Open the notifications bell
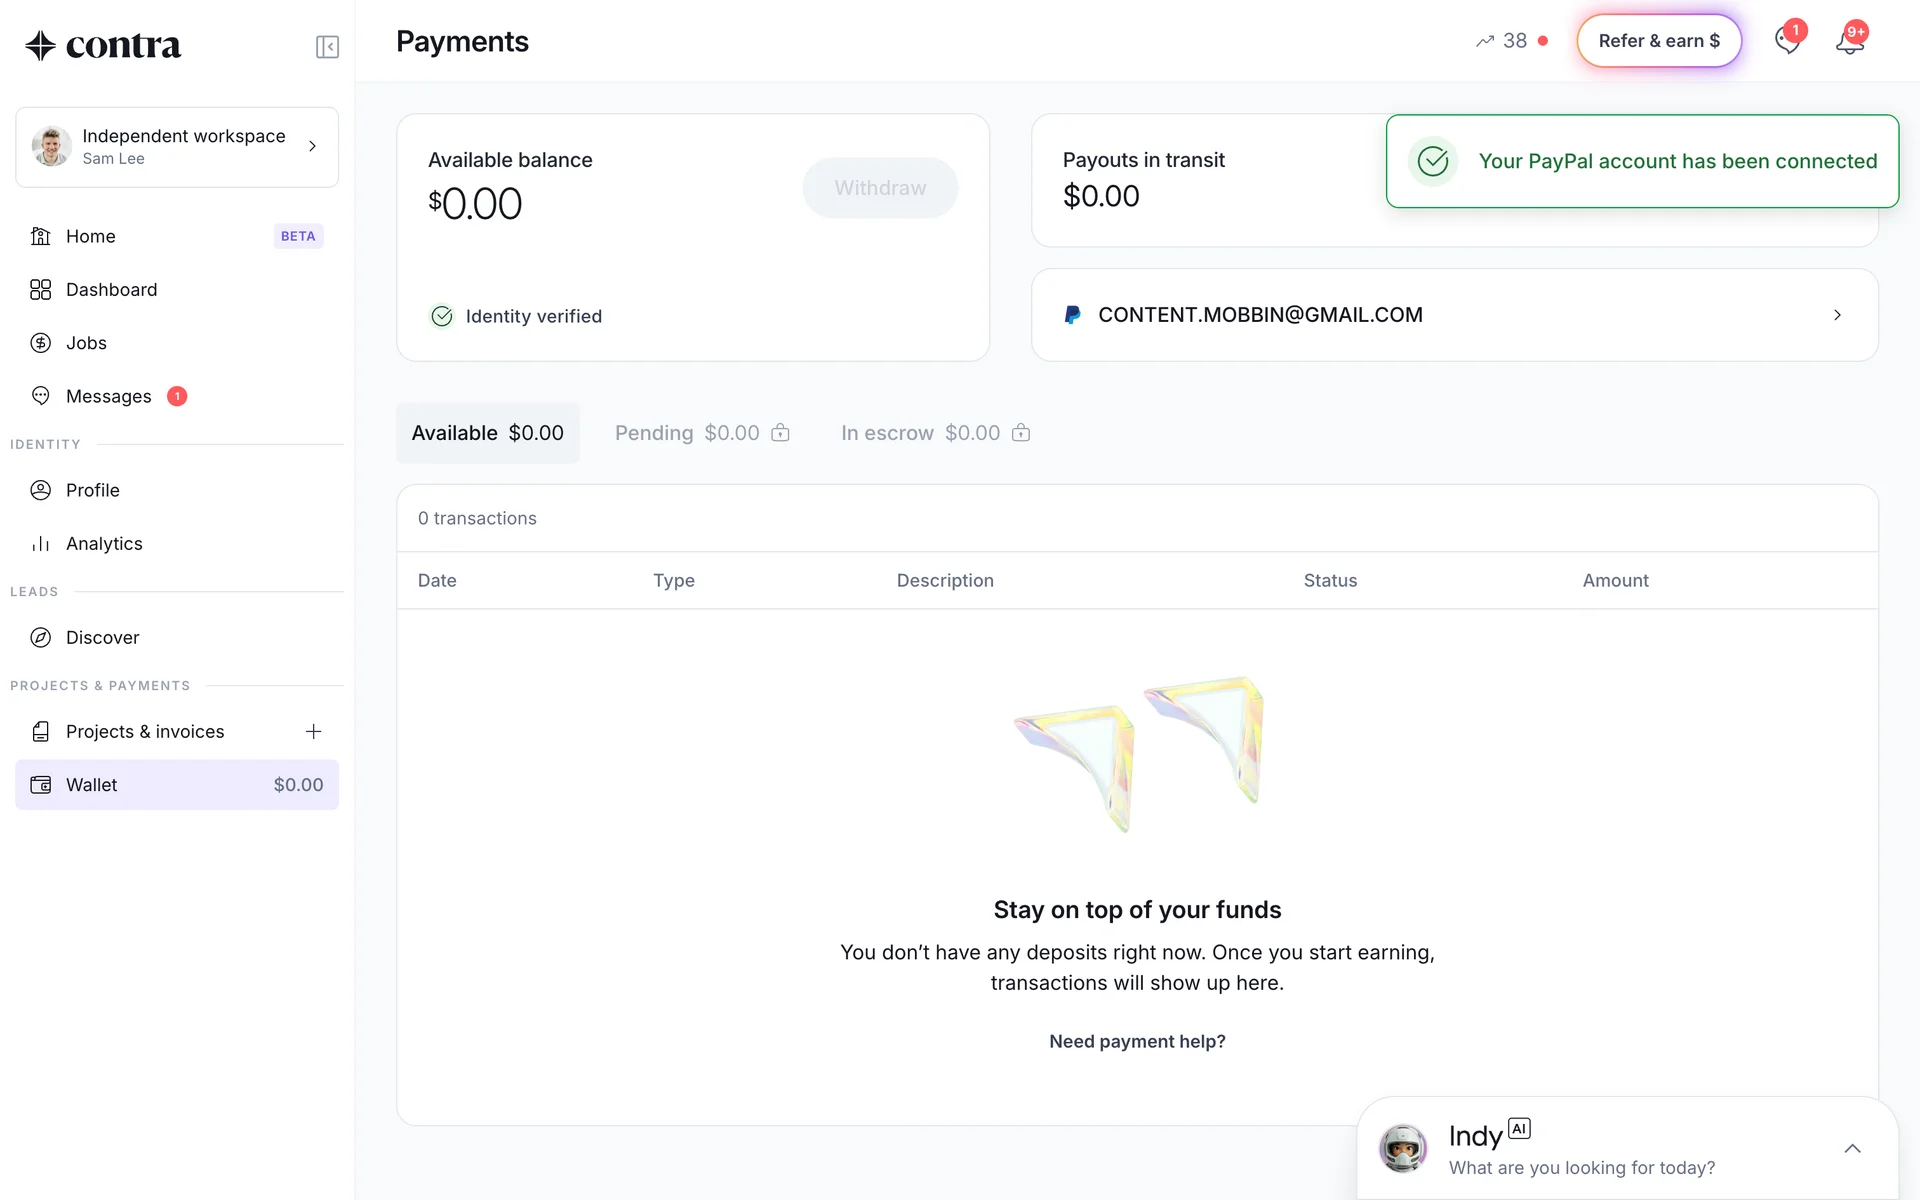This screenshot has height=1200, width=1920. click(x=1850, y=42)
